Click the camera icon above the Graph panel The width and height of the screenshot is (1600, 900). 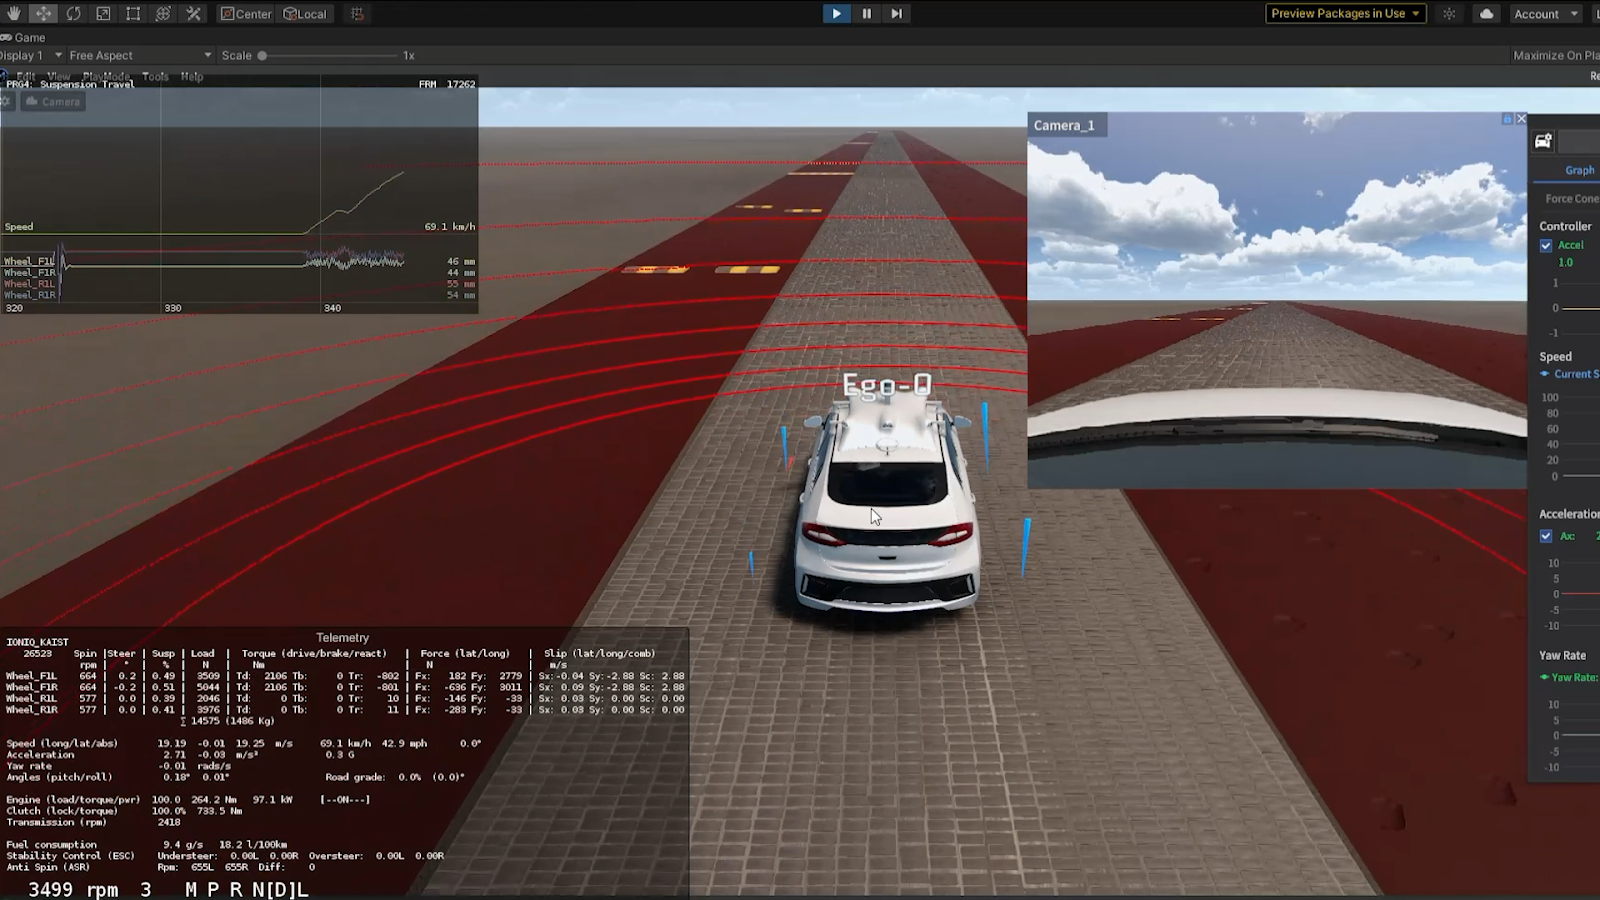click(x=1541, y=141)
